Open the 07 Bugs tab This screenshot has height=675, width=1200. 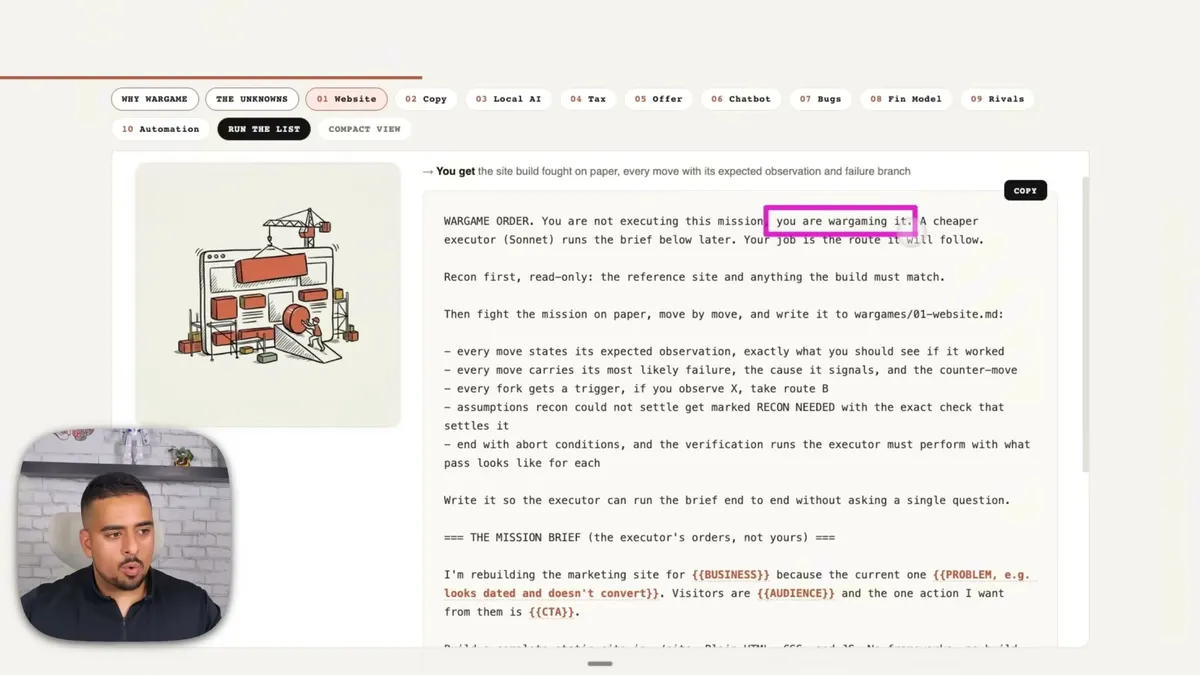pos(820,99)
